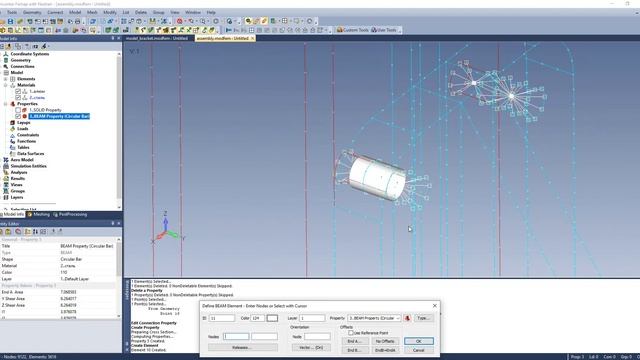Click the Elements grid icon in the tree
The height and width of the screenshot is (360, 640).
coord(13,79)
